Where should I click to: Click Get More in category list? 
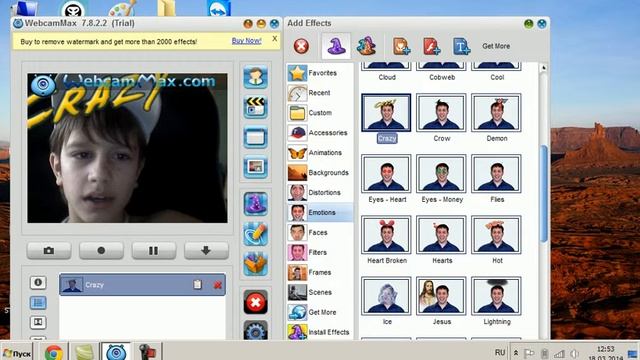pyautogui.click(x=320, y=312)
